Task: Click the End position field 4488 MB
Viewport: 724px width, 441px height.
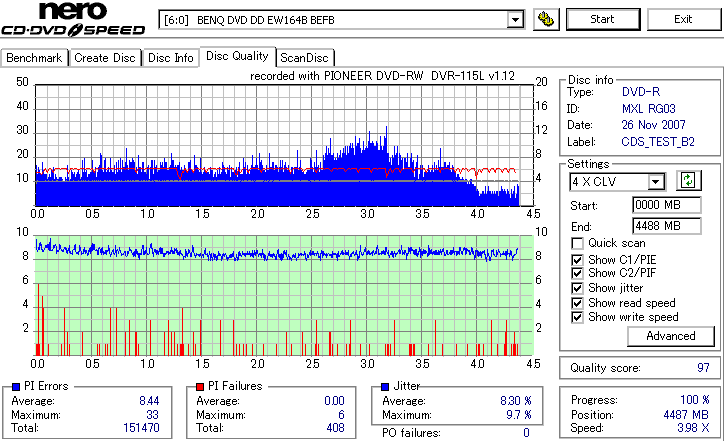Action: tap(666, 226)
